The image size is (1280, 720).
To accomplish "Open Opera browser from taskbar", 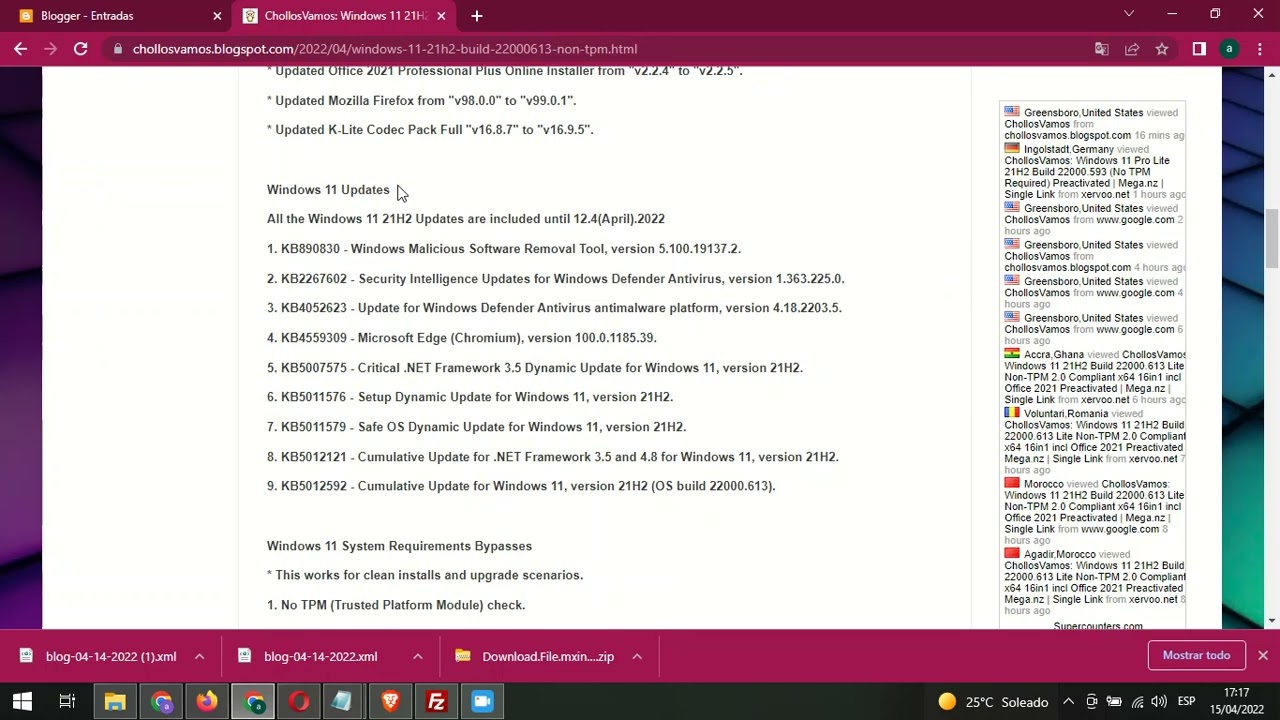I will [x=298, y=702].
